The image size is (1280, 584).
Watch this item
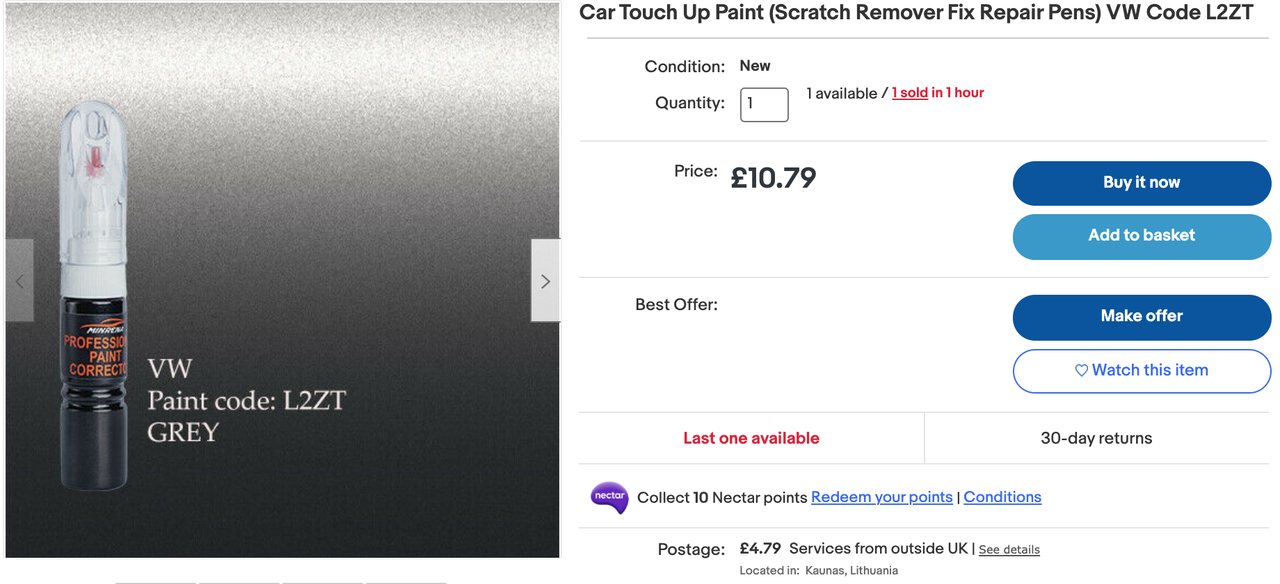tap(1141, 371)
